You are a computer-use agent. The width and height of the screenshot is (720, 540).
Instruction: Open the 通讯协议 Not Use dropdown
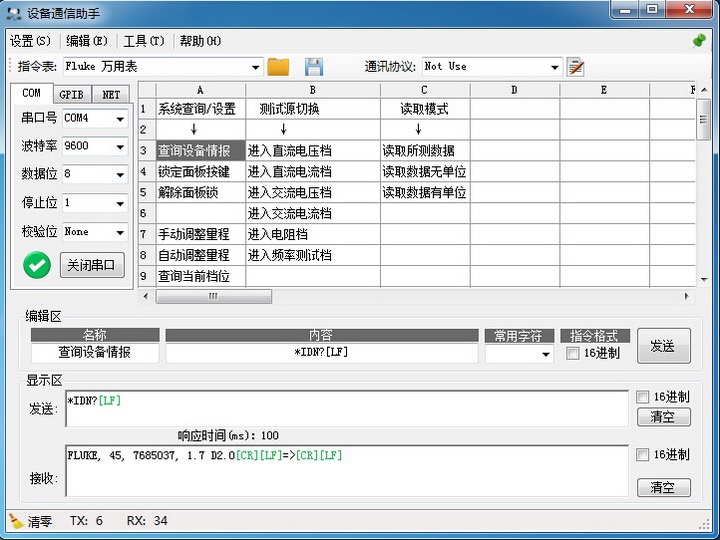tap(554, 68)
